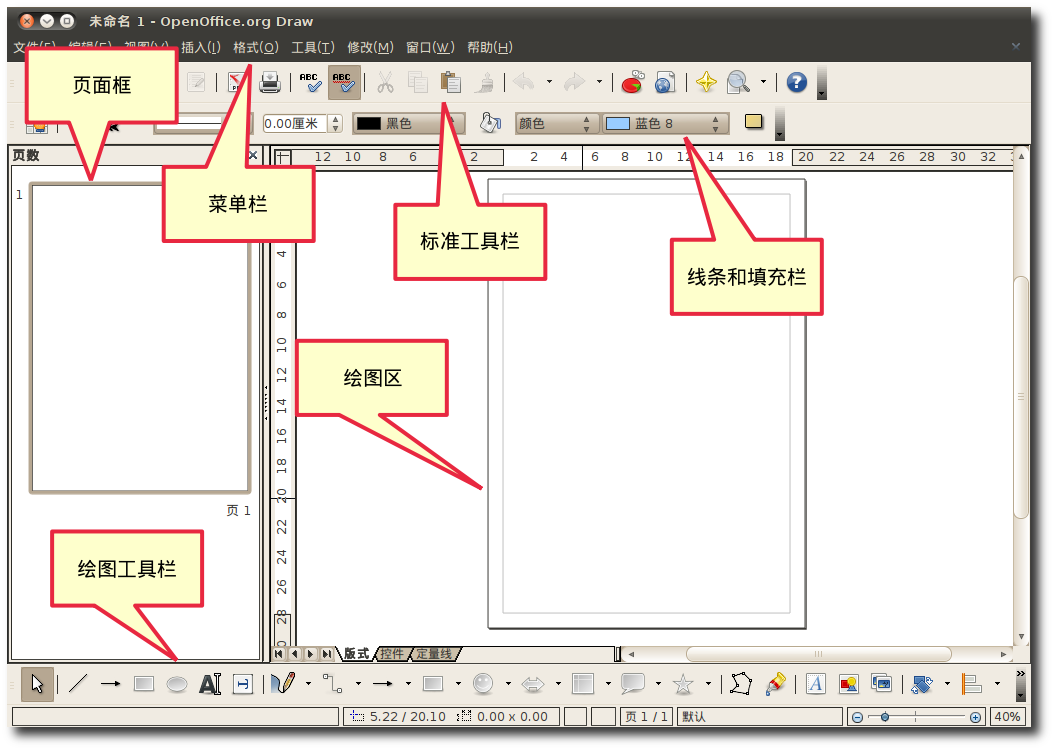This screenshot has height=750, width=1054.
Task: Select the Block Arrows tool
Action: pos(533,684)
